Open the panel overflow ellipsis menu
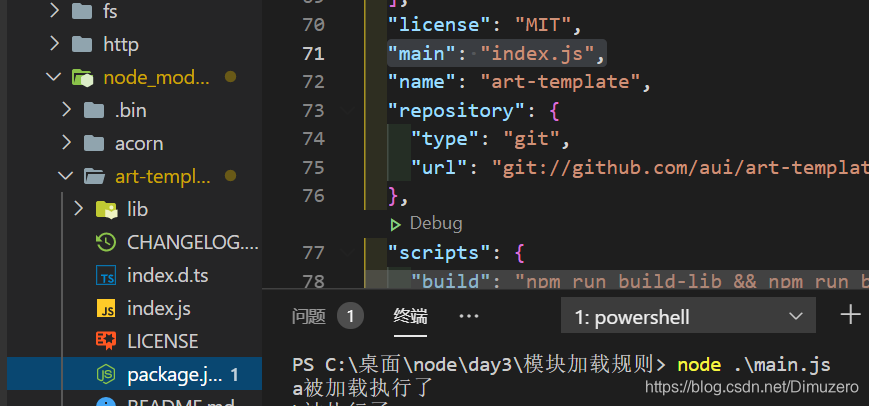The height and width of the screenshot is (406, 869). [469, 316]
